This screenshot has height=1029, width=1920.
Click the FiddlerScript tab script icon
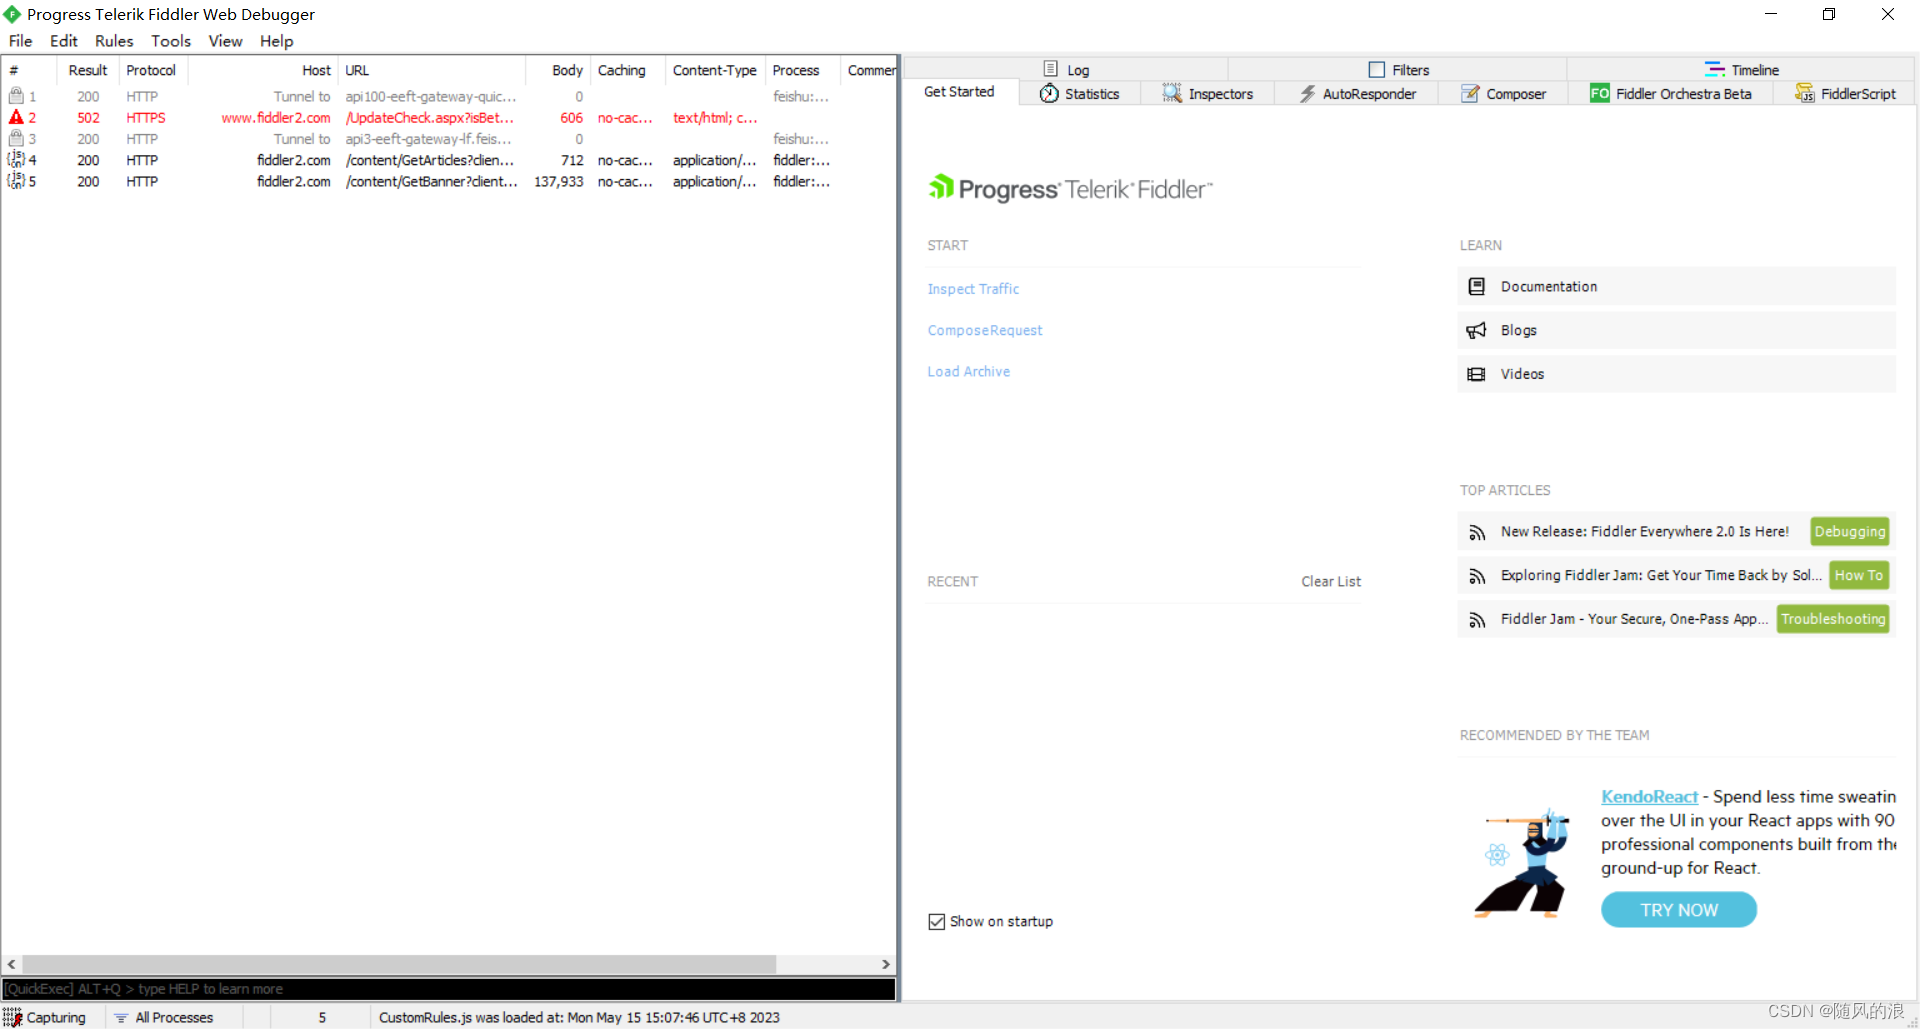(1804, 93)
